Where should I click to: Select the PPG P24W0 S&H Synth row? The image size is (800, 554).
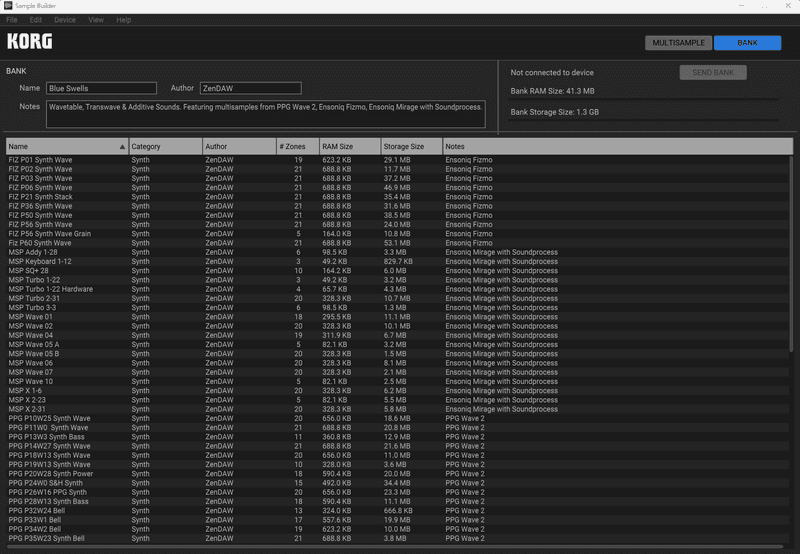click(397, 483)
